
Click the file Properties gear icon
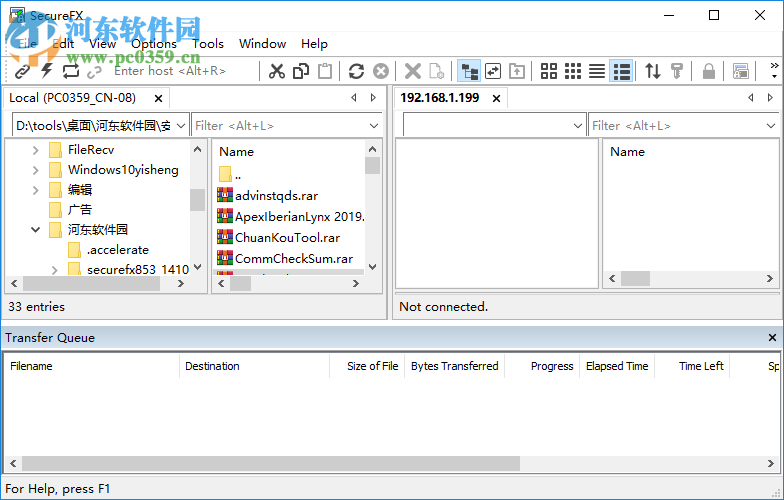(436, 71)
